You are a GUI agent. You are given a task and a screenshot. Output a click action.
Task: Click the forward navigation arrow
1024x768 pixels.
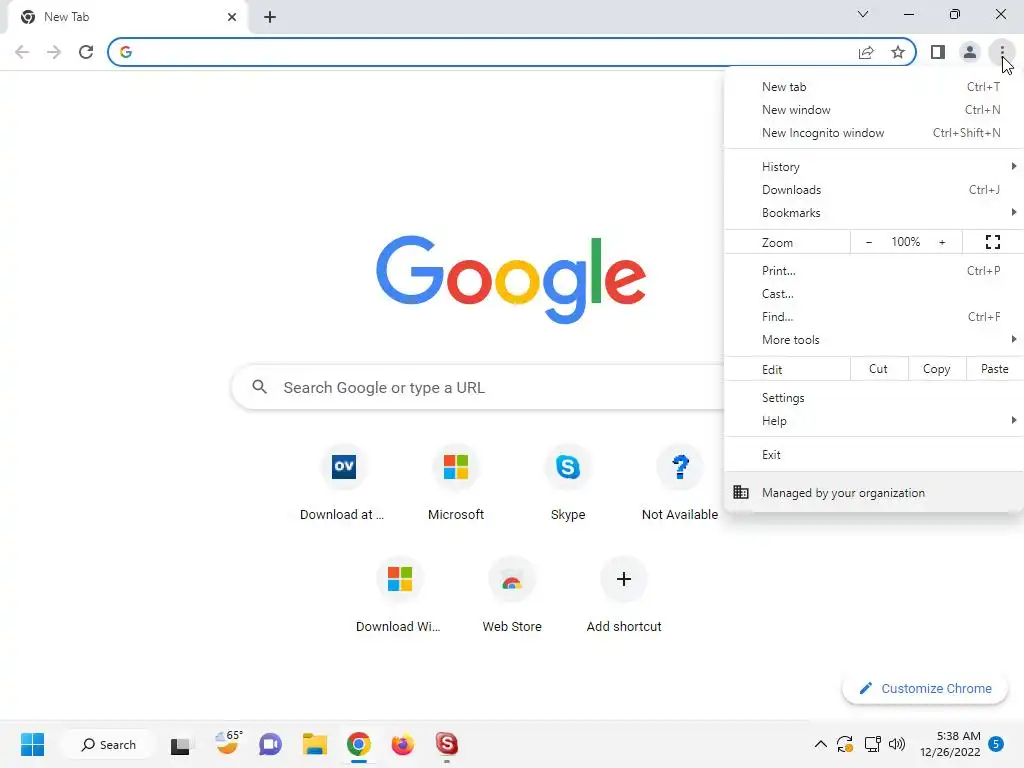[54, 52]
